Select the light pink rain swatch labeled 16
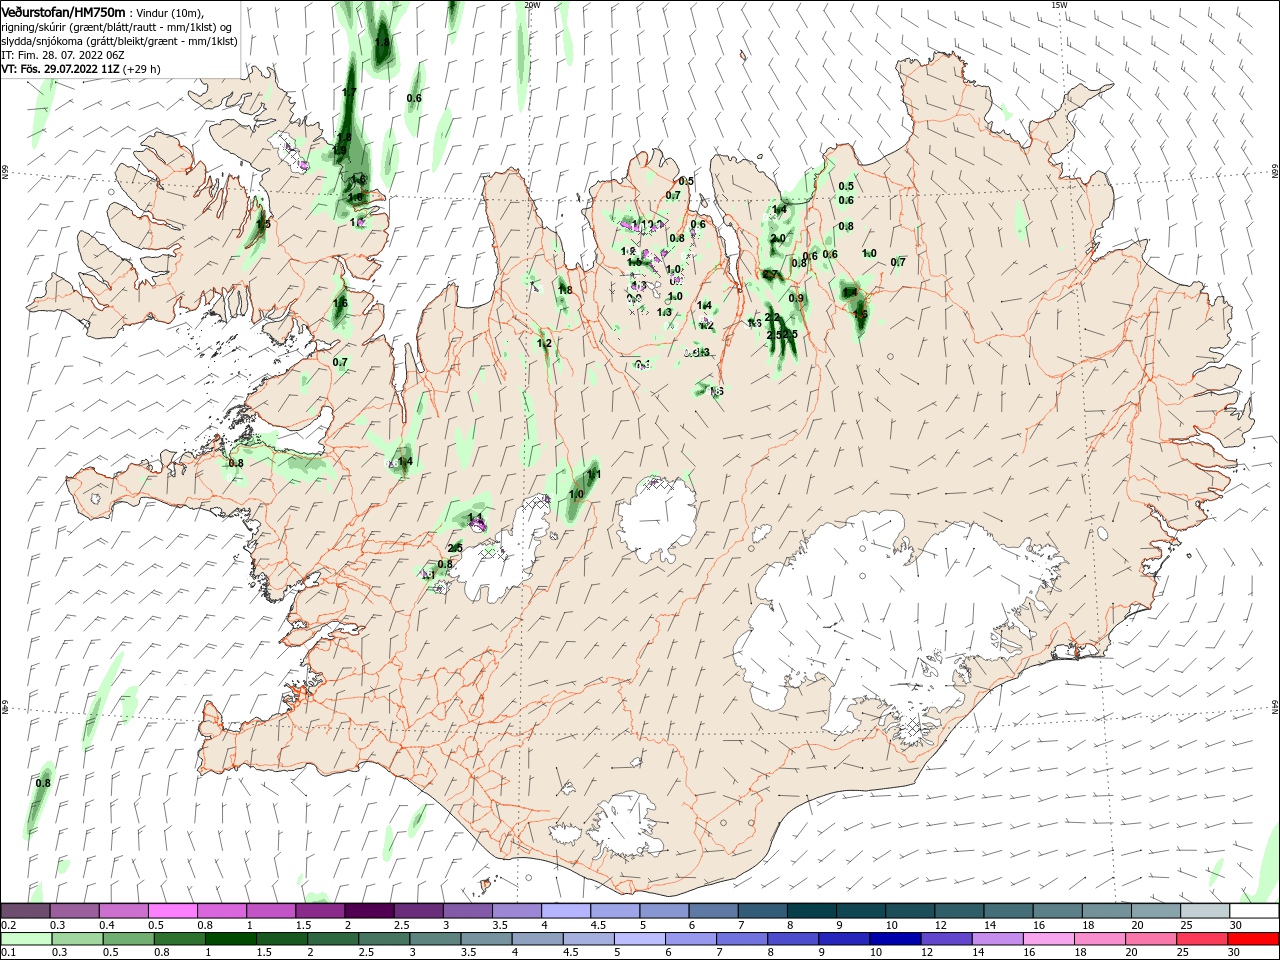This screenshot has width=1280, height=960. pos(1049,939)
